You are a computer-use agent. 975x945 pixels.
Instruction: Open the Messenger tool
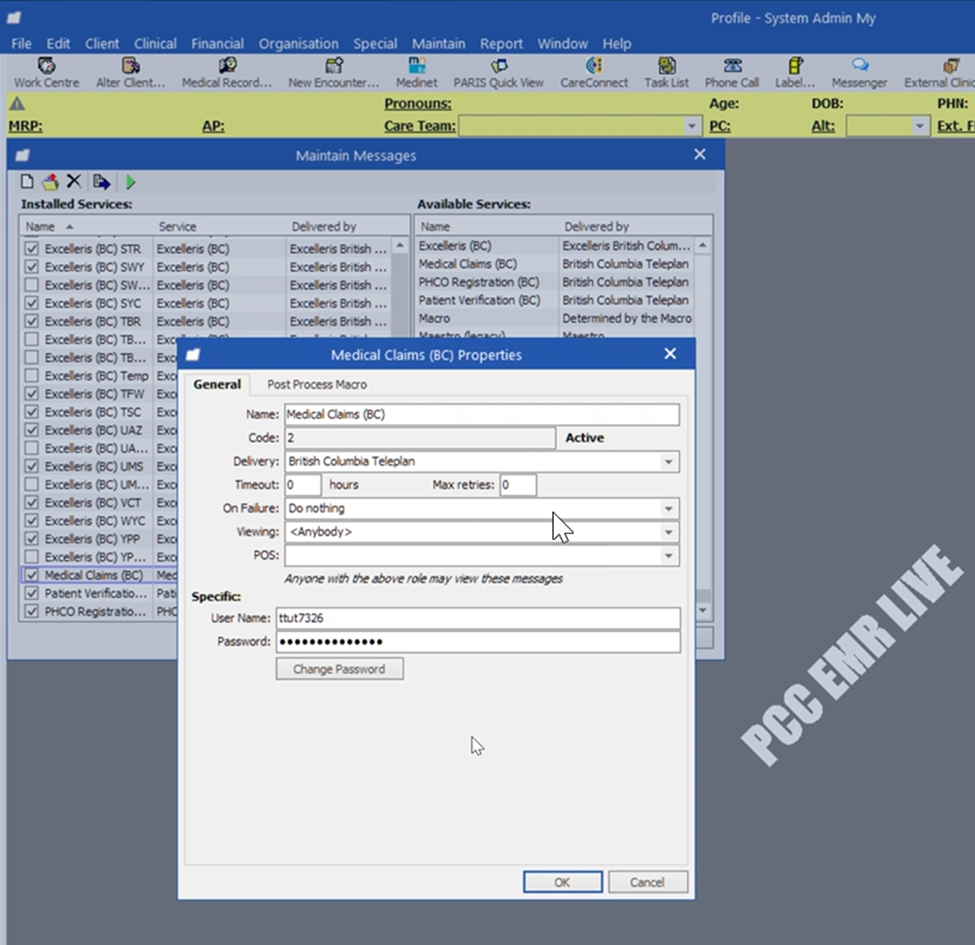[x=858, y=68]
